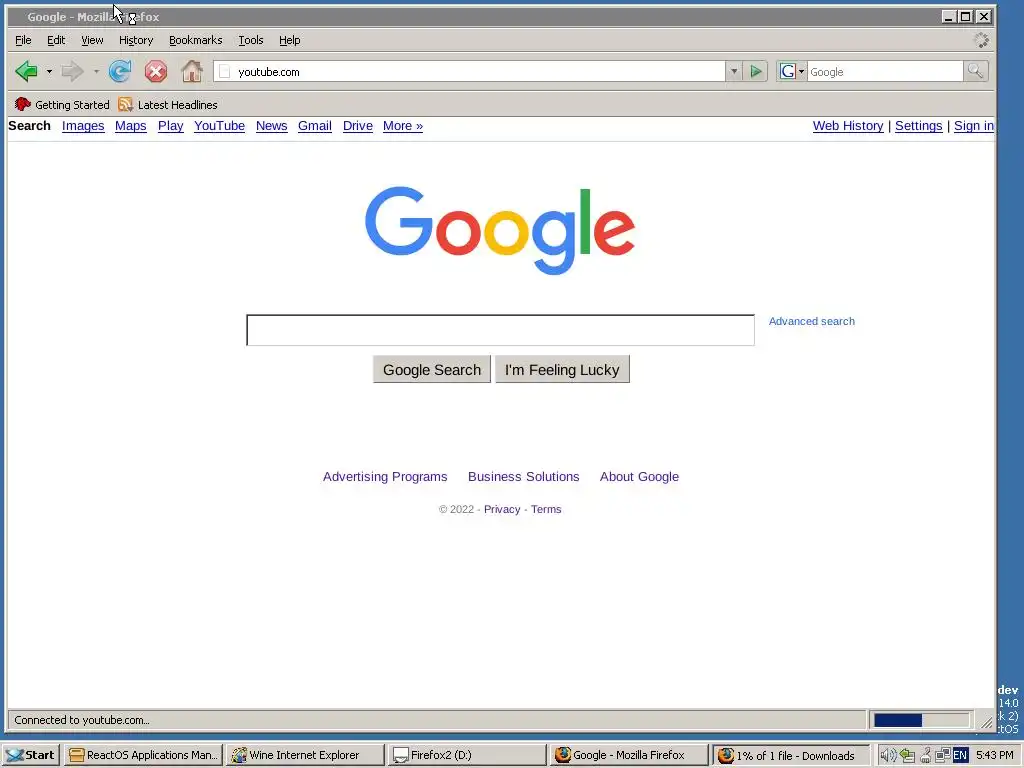1024x768 pixels.
Task: Open the search engine selector dropdown
Action: (x=792, y=71)
